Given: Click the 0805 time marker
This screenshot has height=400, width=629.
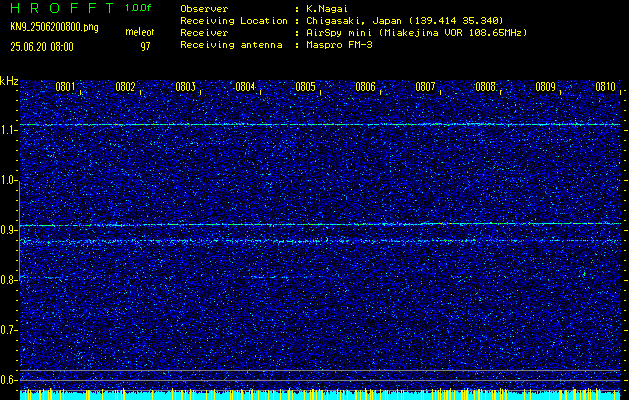Looking at the screenshot, I should tap(305, 87).
